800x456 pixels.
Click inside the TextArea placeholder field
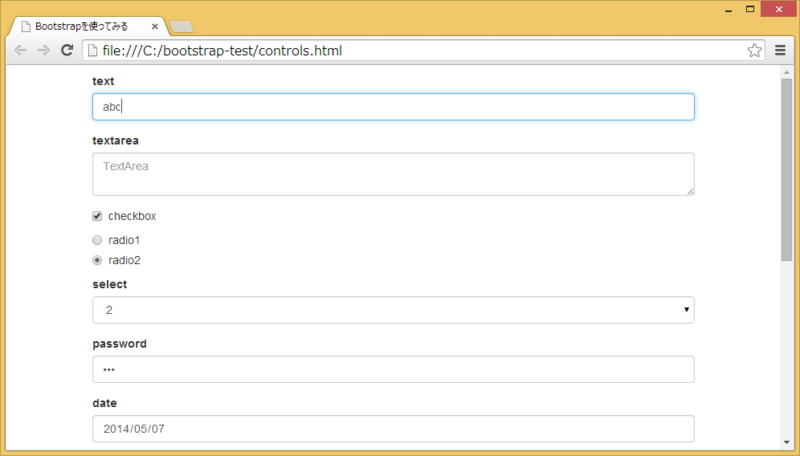tap(393, 174)
